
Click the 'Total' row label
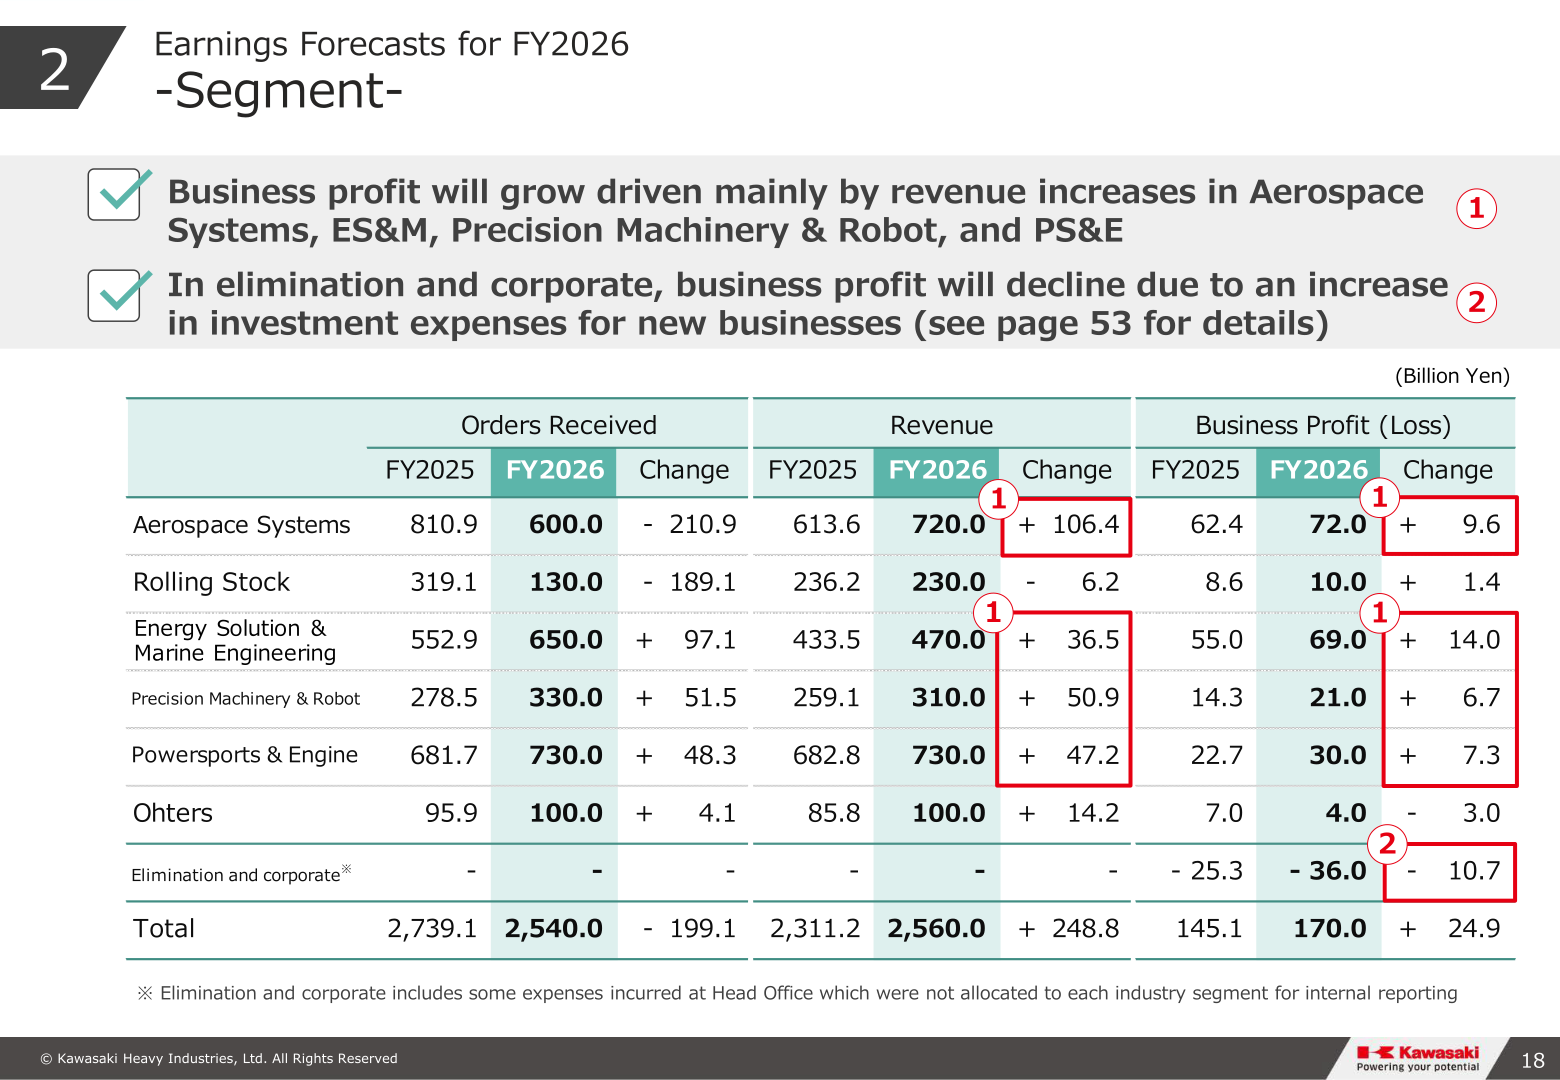tap(164, 929)
